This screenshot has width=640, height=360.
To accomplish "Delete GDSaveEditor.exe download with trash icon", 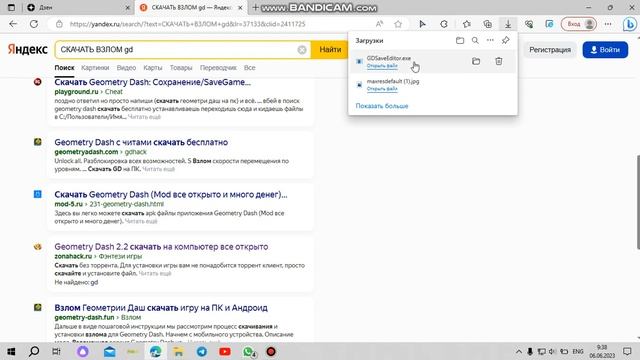I will [x=499, y=61].
